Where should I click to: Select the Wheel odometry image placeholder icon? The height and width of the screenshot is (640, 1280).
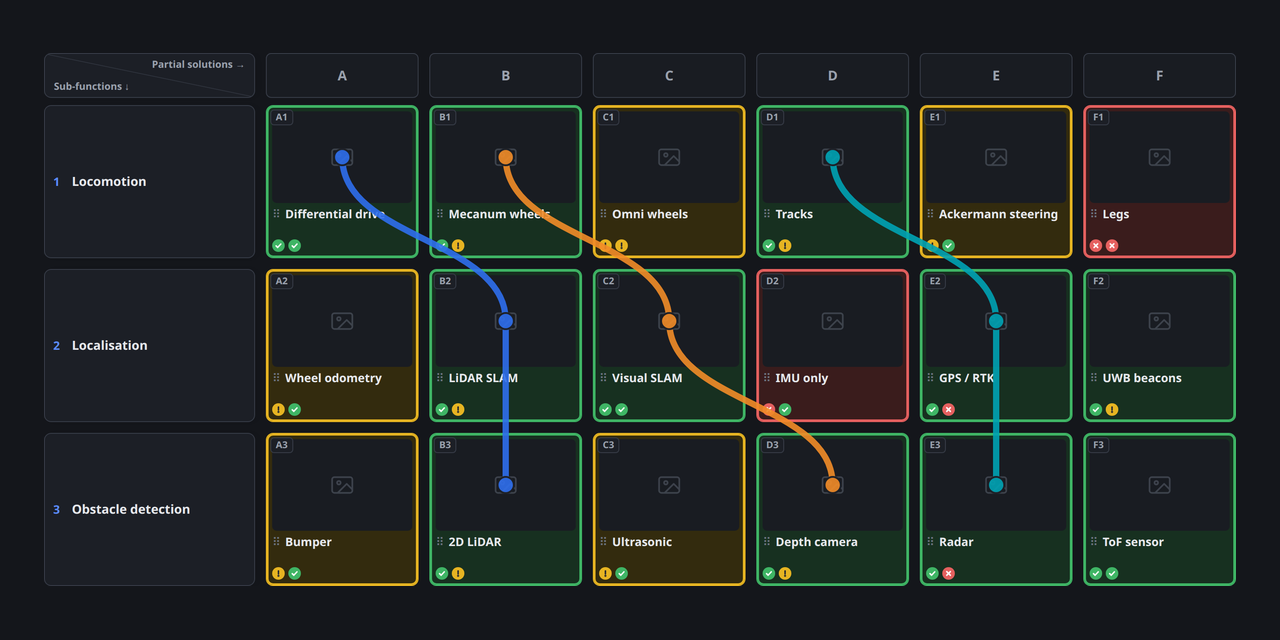click(342, 321)
